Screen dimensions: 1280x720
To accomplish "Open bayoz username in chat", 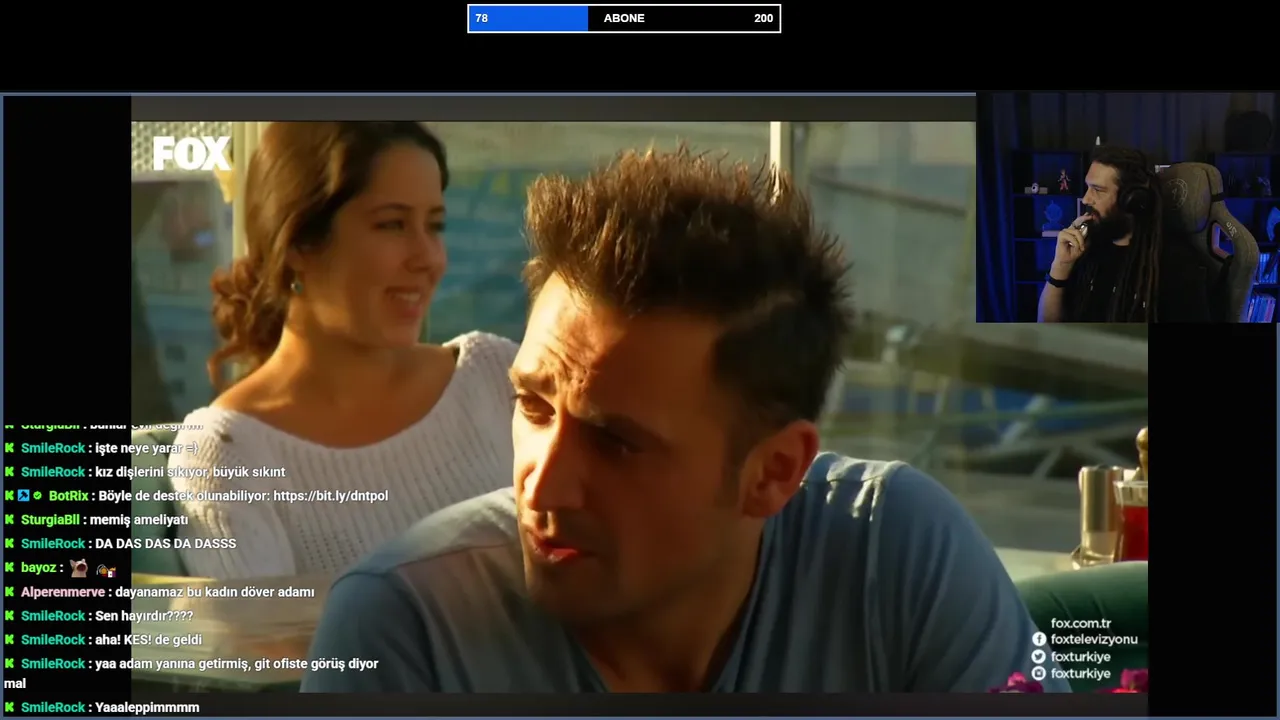I will [39, 568].
